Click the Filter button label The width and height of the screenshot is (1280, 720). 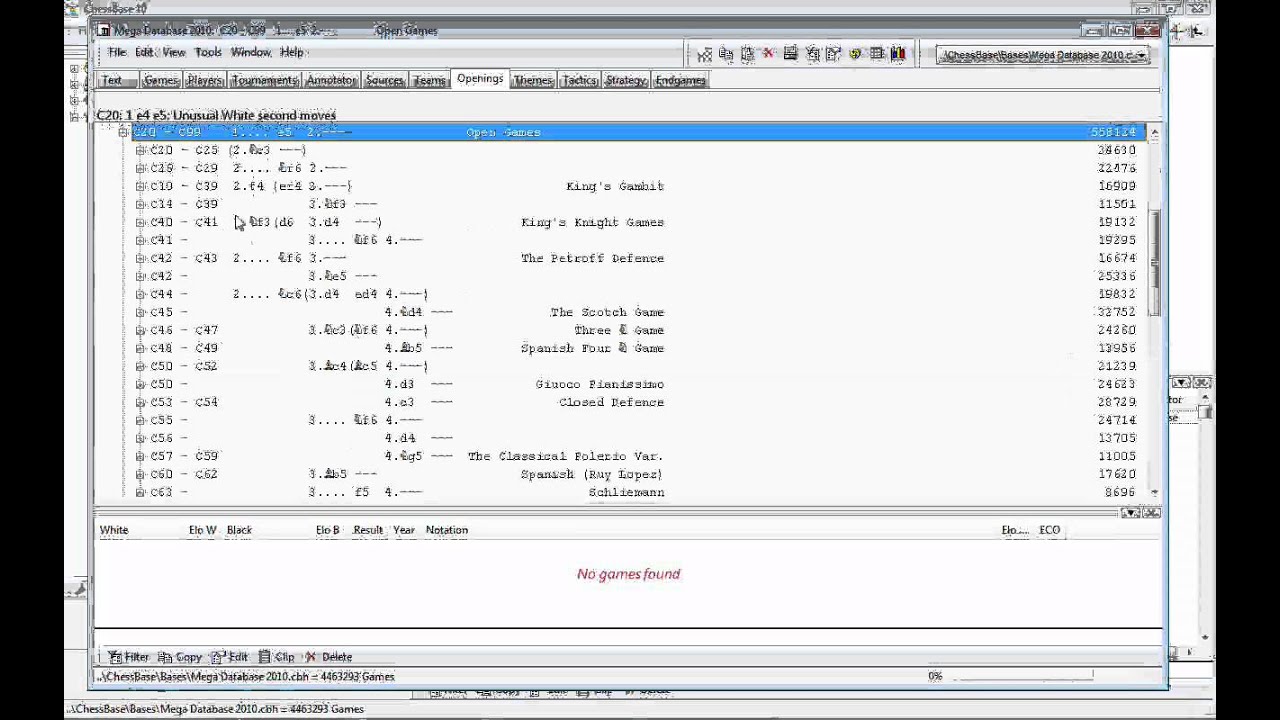pyautogui.click(x=137, y=657)
